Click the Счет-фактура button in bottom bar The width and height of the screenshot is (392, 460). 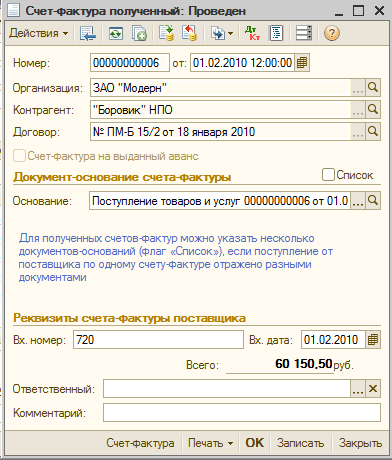click(x=140, y=443)
